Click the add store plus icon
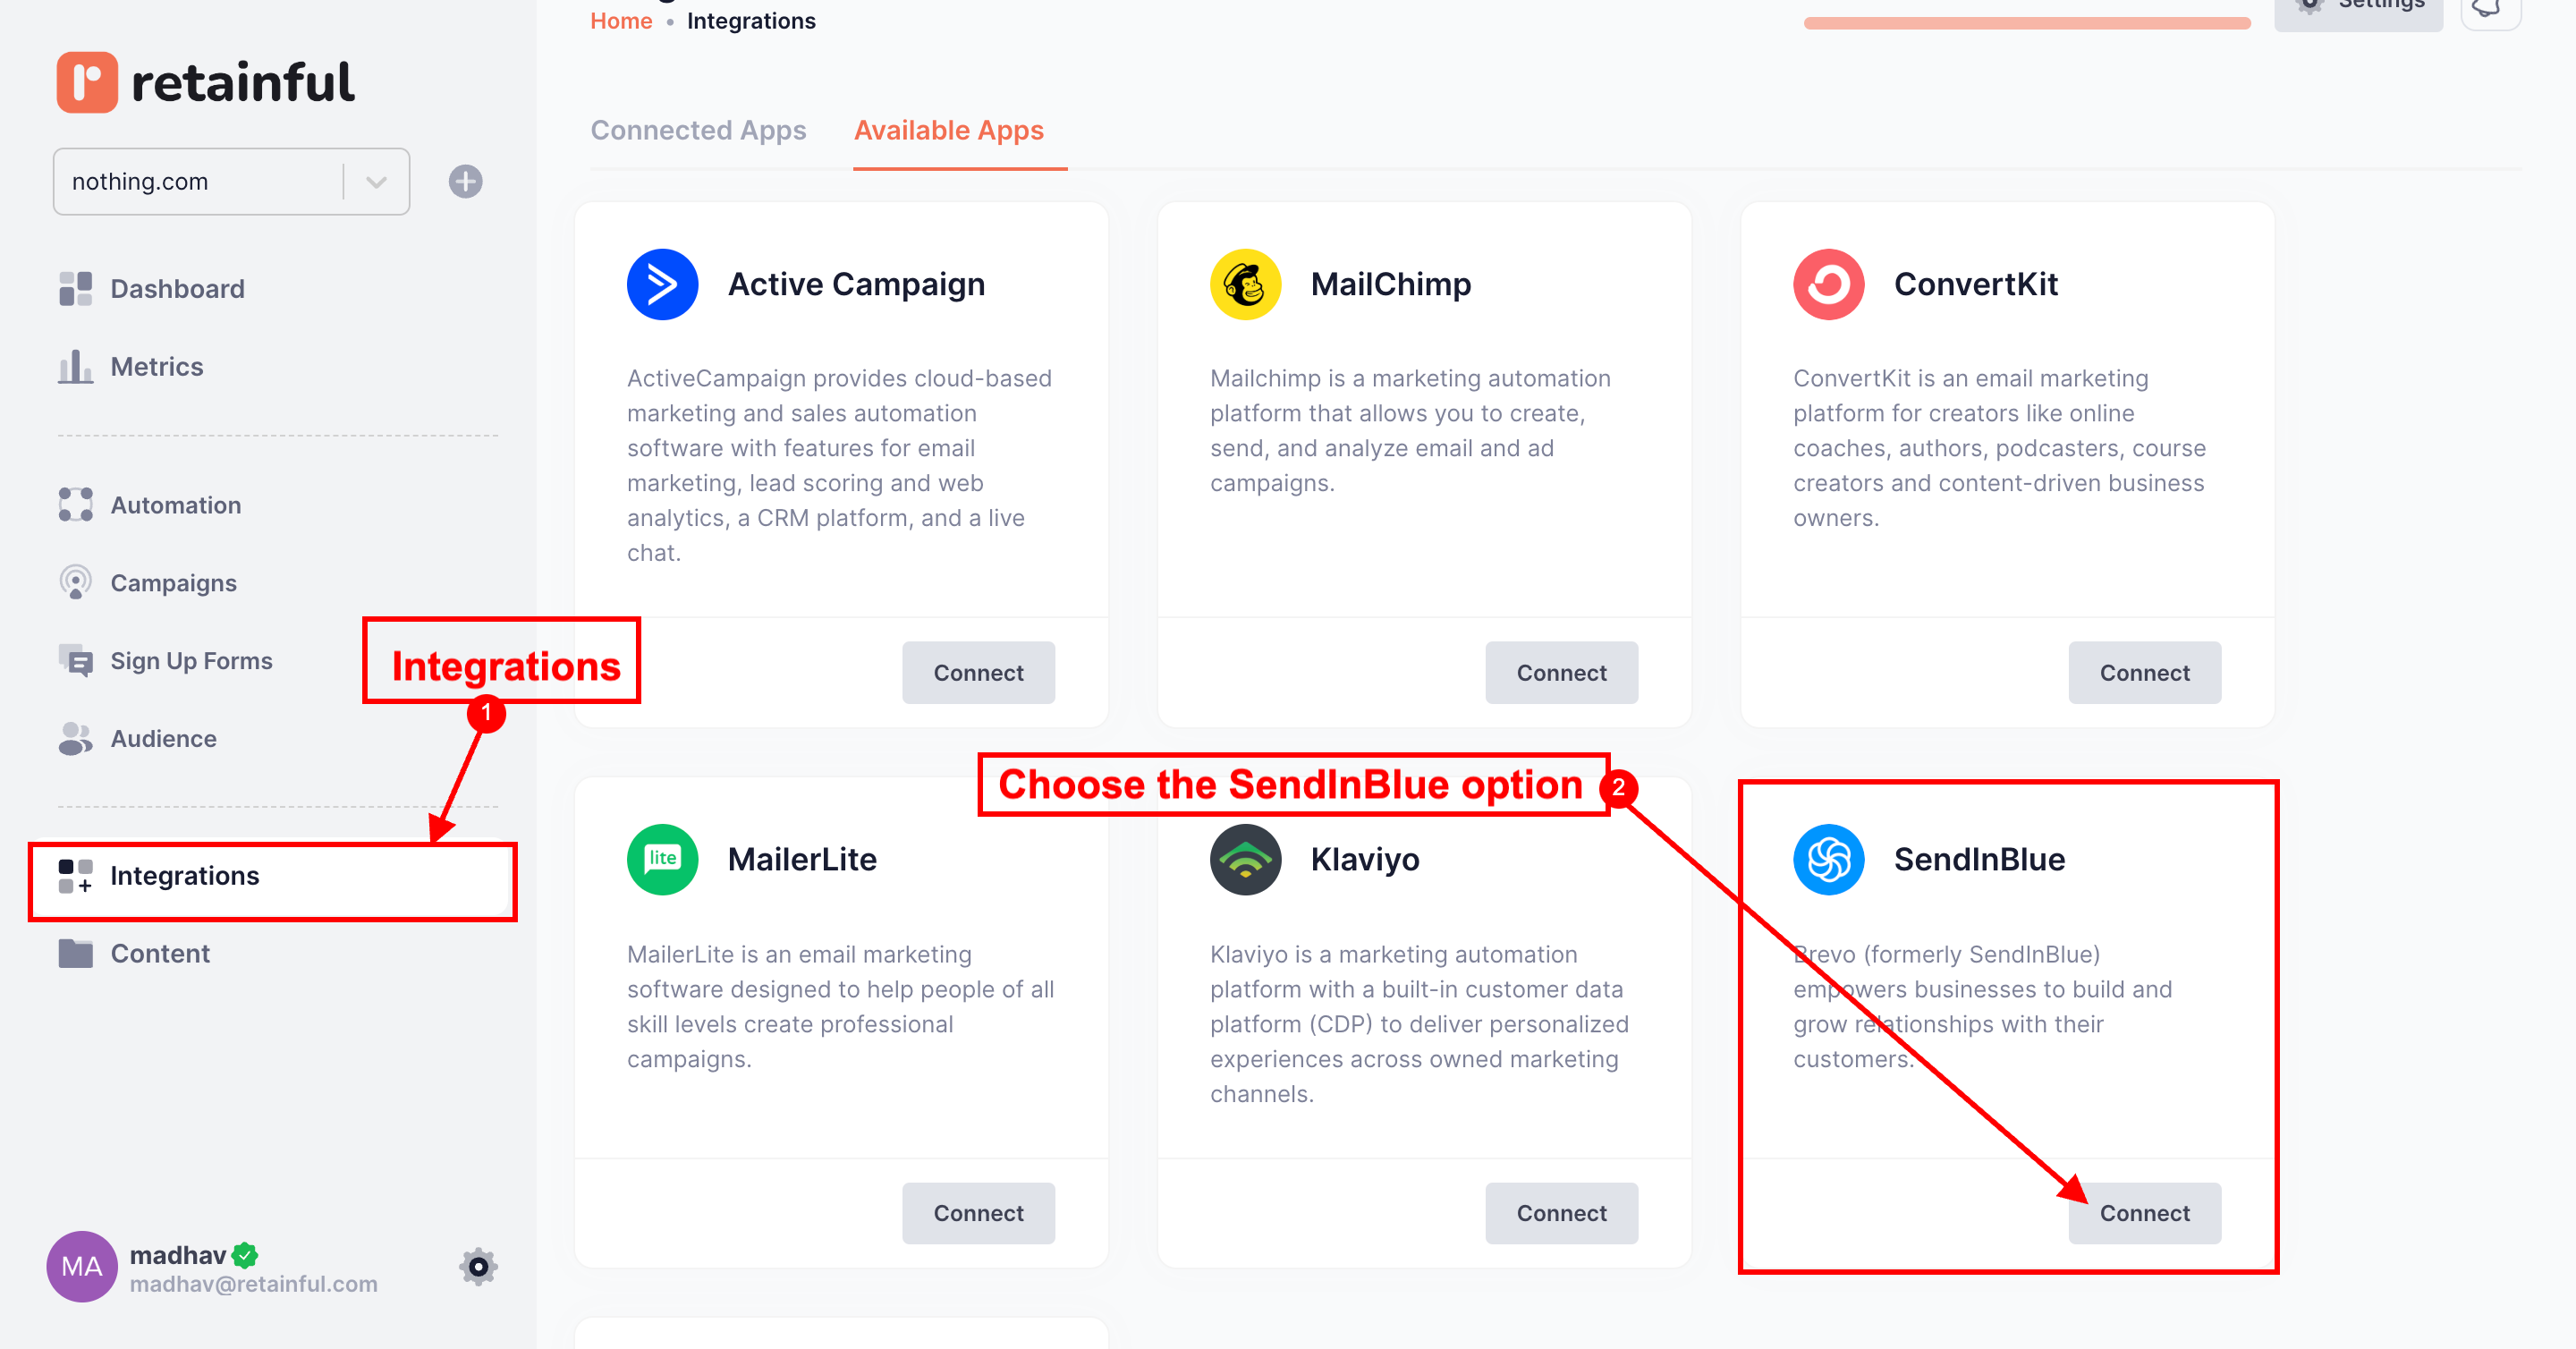This screenshot has height=1349, width=2576. [x=465, y=182]
